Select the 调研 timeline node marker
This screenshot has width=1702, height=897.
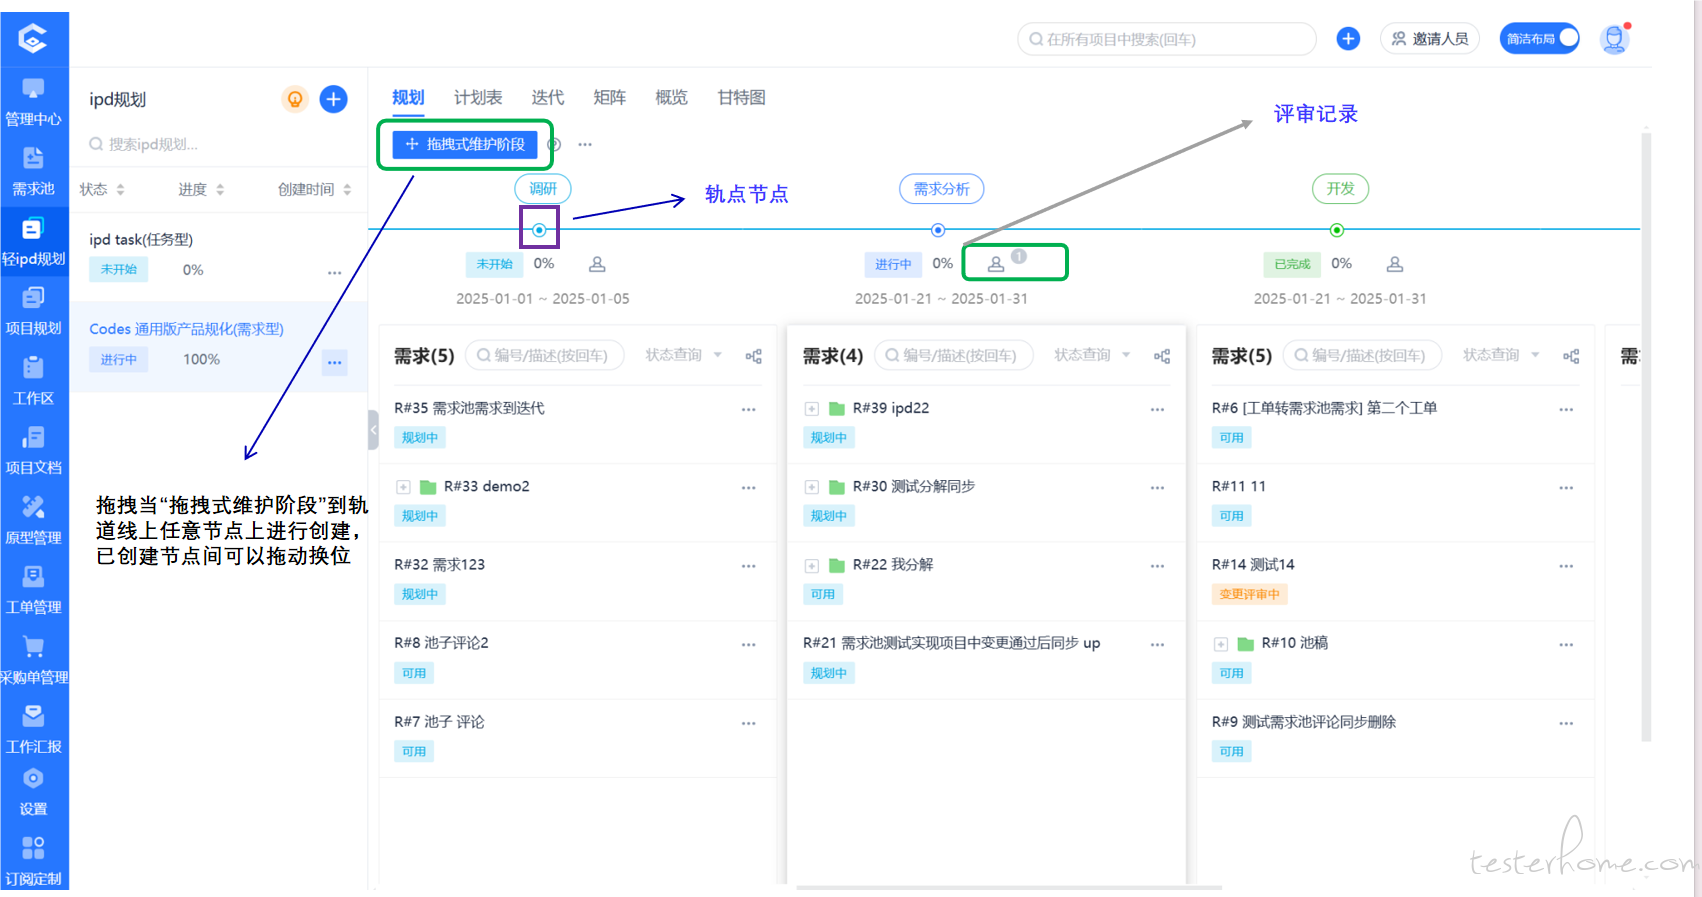(539, 230)
